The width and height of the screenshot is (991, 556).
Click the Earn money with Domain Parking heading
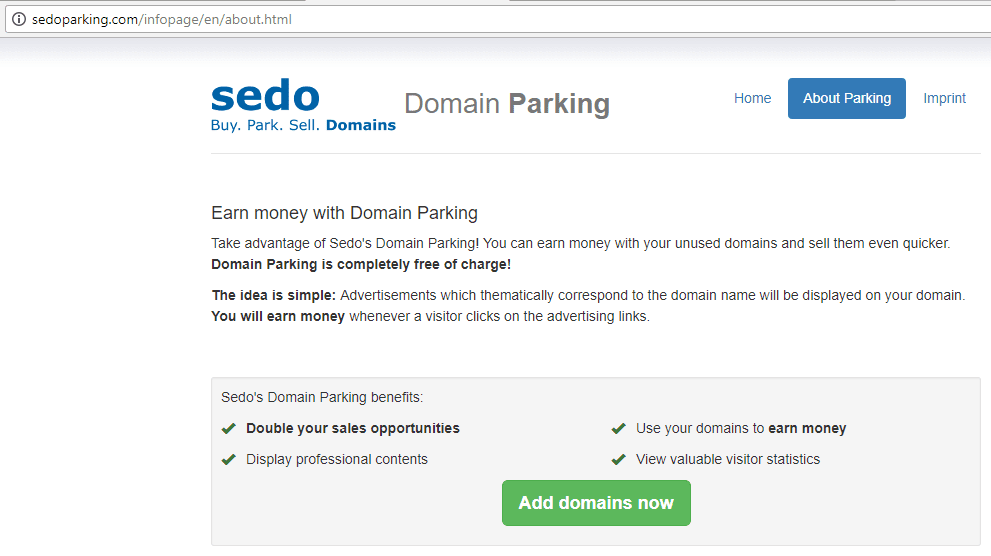(x=344, y=213)
